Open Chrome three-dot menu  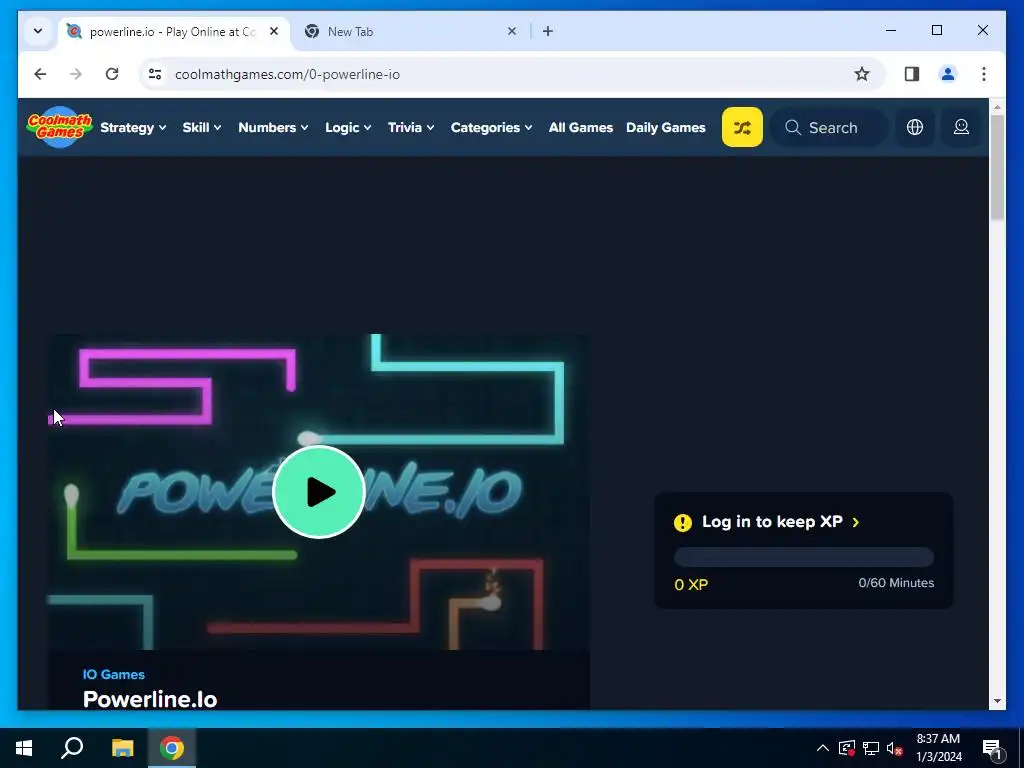(x=984, y=74)
